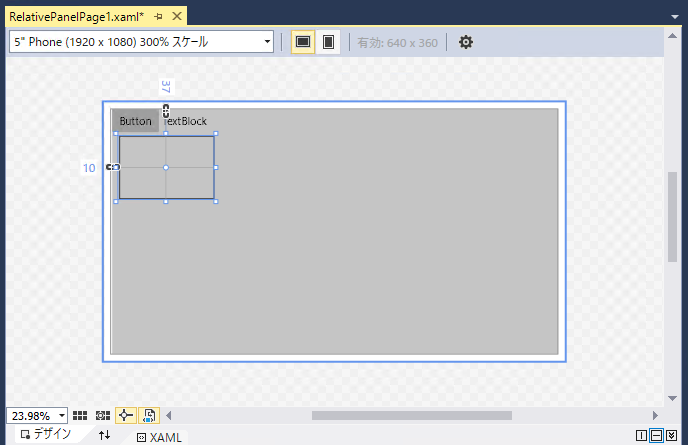Swap design and XAML panes
The image size is (688, 445).
[x=104, y=435]
